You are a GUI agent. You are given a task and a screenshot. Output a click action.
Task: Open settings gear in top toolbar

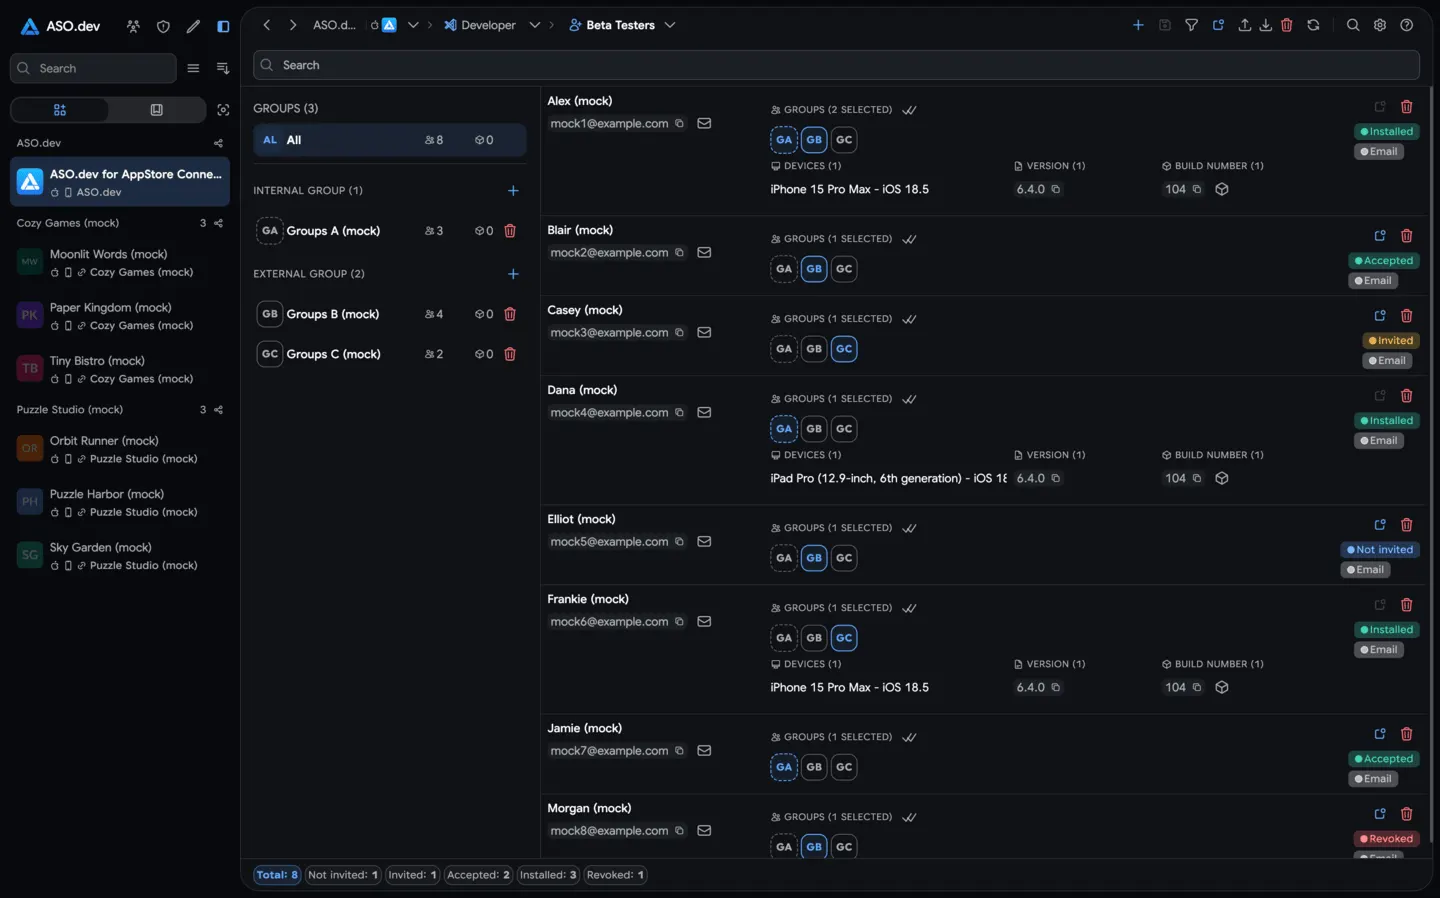pyautogui.click(x=1380, y=25)
